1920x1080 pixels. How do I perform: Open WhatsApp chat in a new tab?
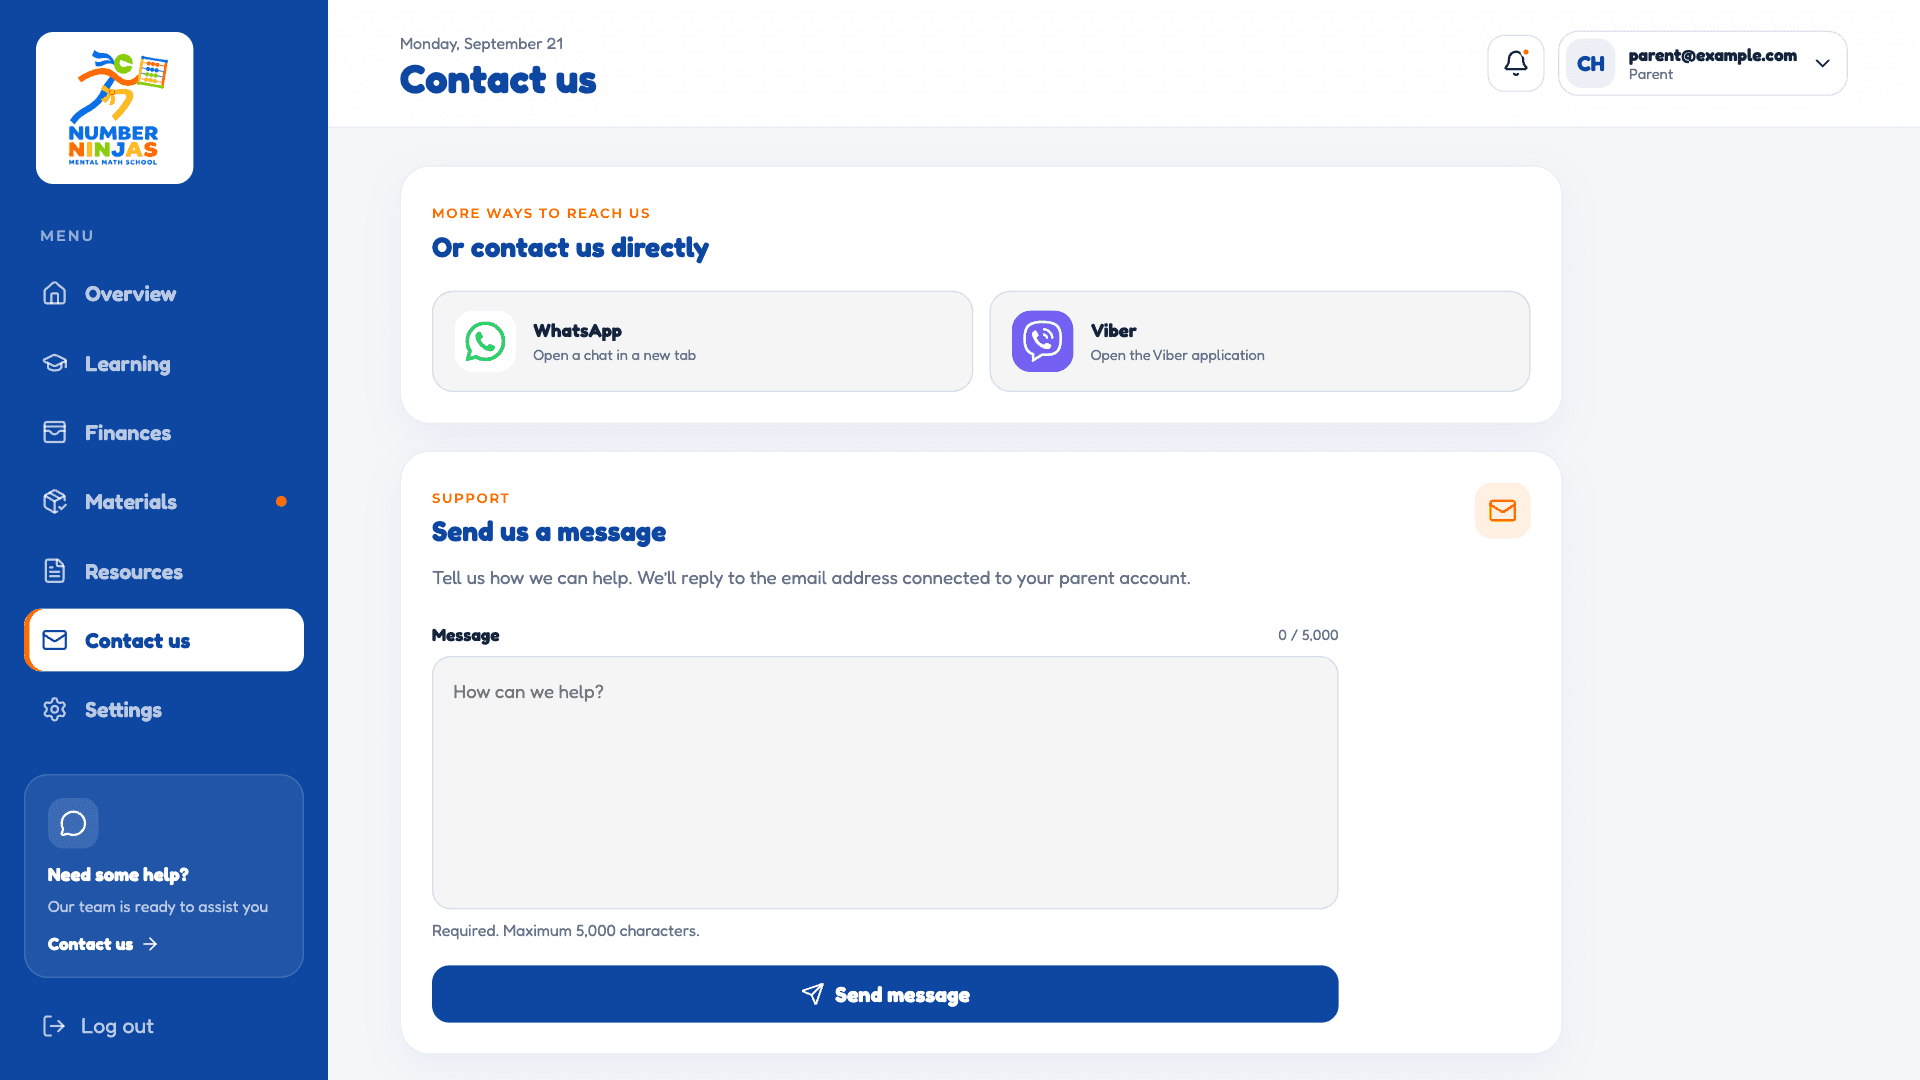click(702, 341)
